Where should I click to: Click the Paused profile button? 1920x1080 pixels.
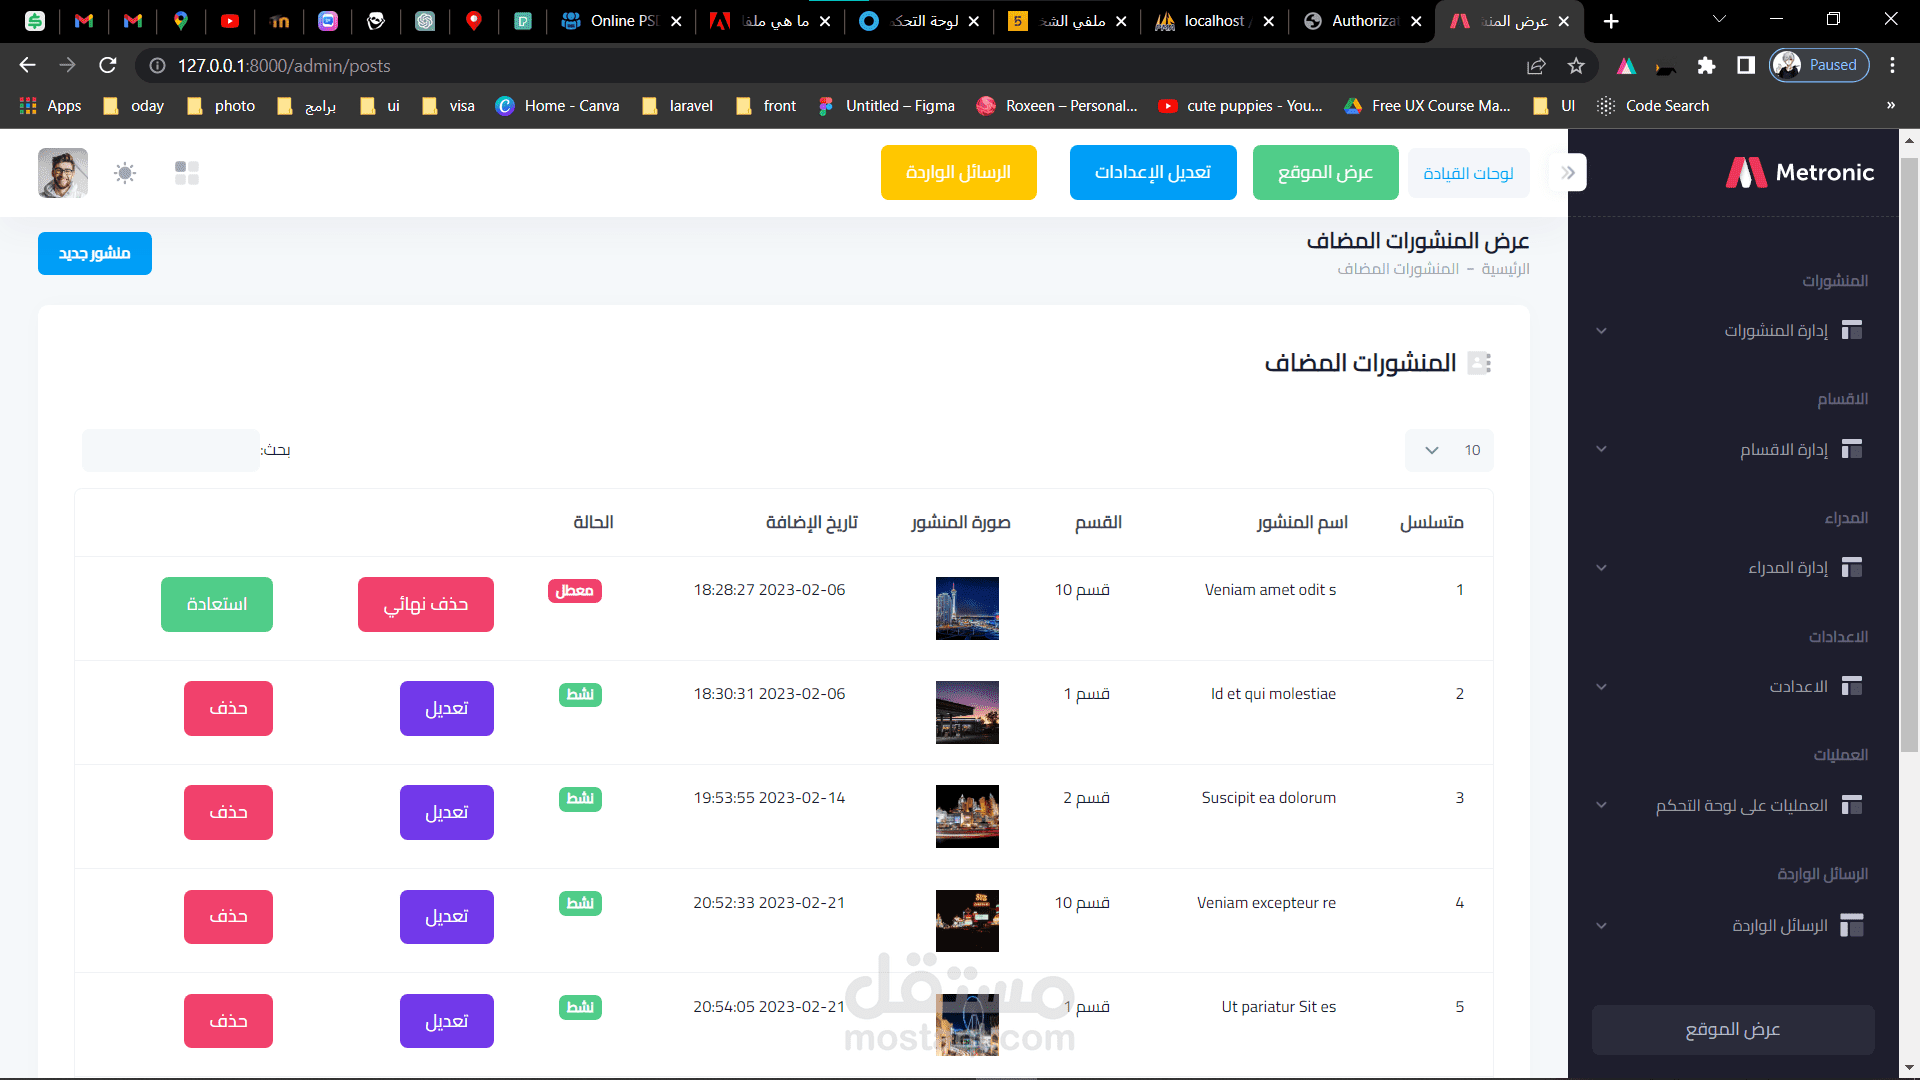click(1819, 65)
